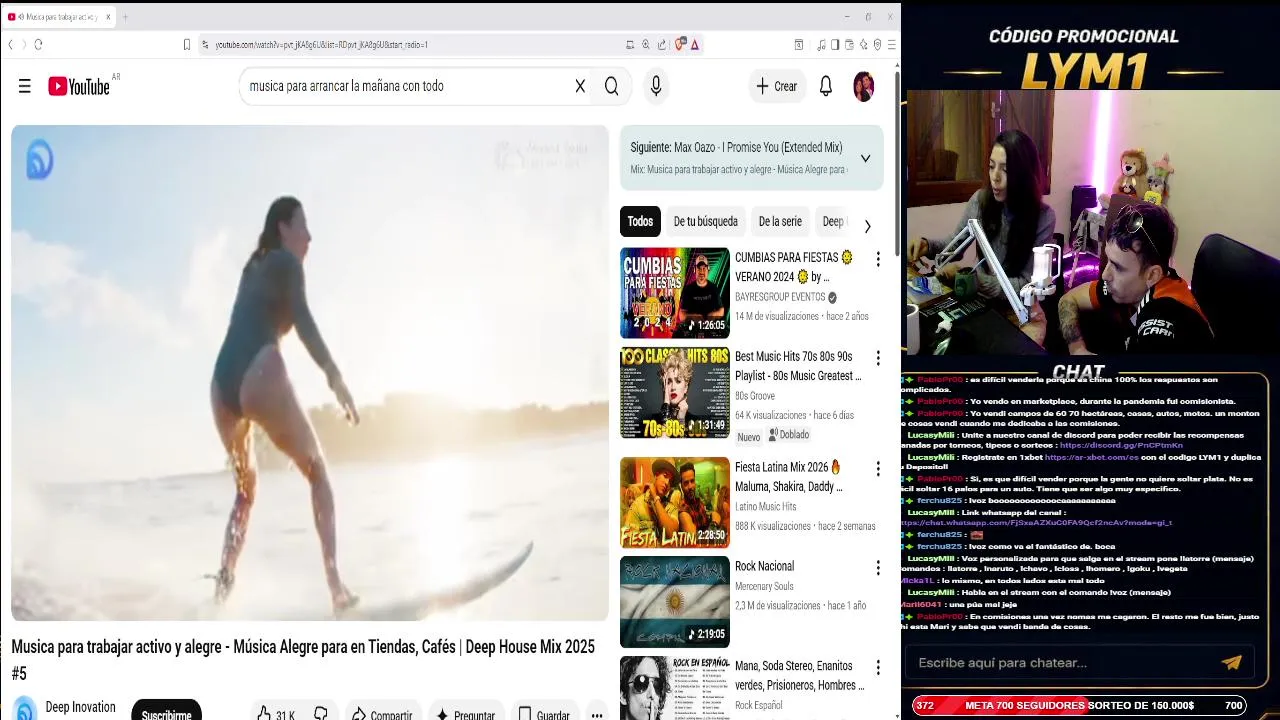Open the 70s 80s 90s hits thumbnail

pyautogui.click(x=675, y=392)
